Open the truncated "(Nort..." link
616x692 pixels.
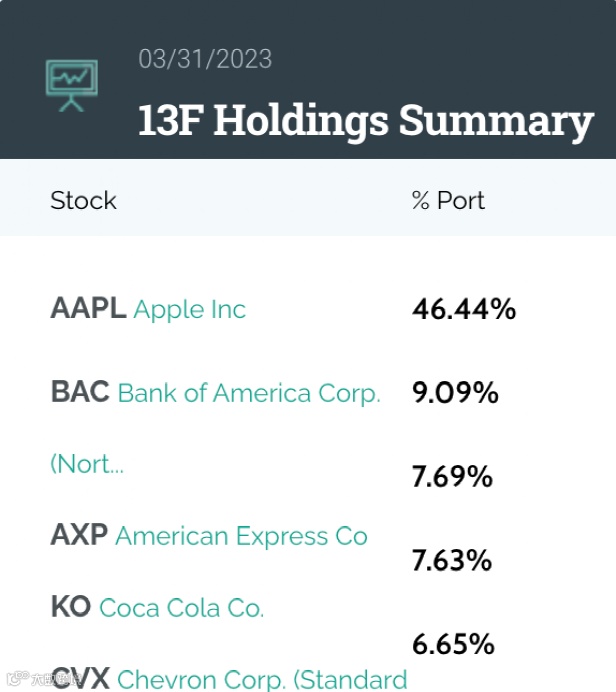(x=87, y=464)
